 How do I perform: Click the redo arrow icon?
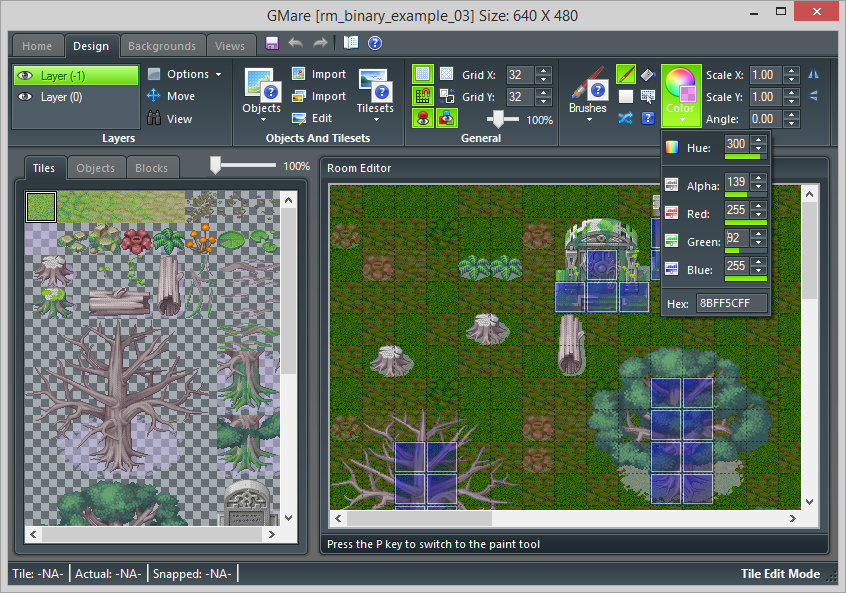coord(320,43)
